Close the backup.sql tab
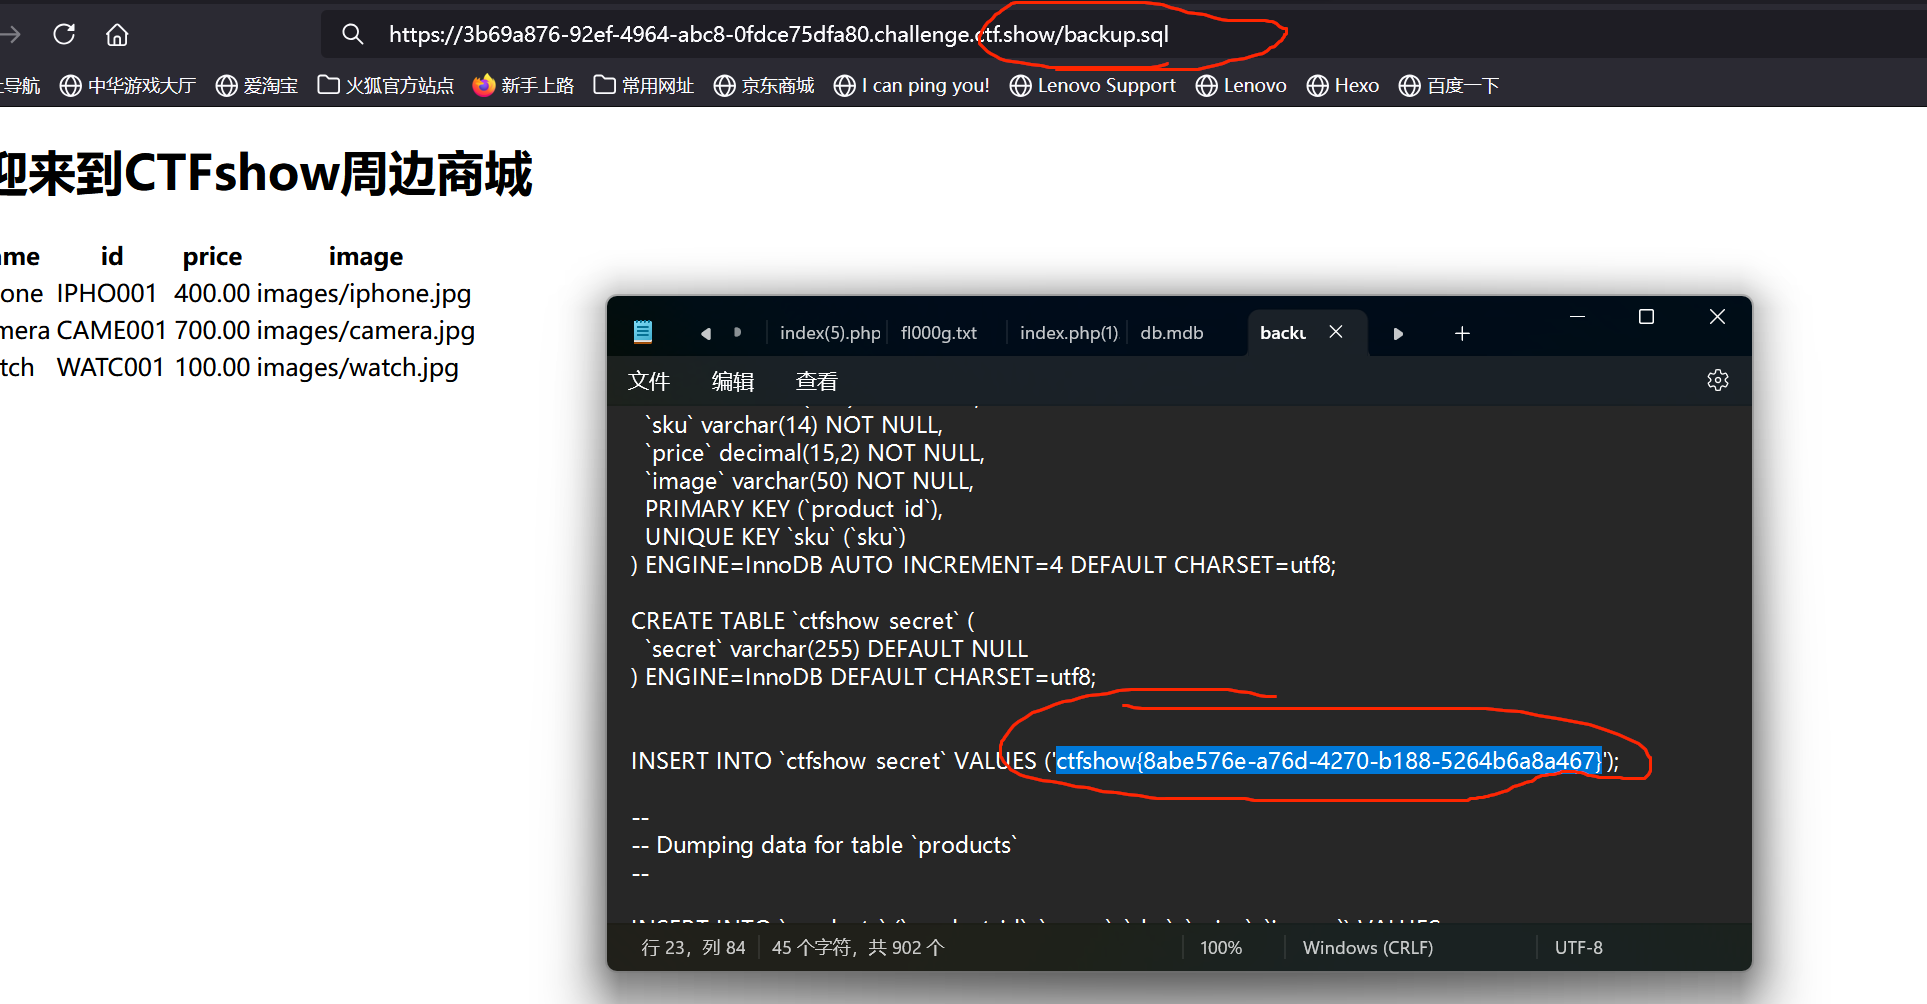1927x1004 pixels. tap(1335, 332)
